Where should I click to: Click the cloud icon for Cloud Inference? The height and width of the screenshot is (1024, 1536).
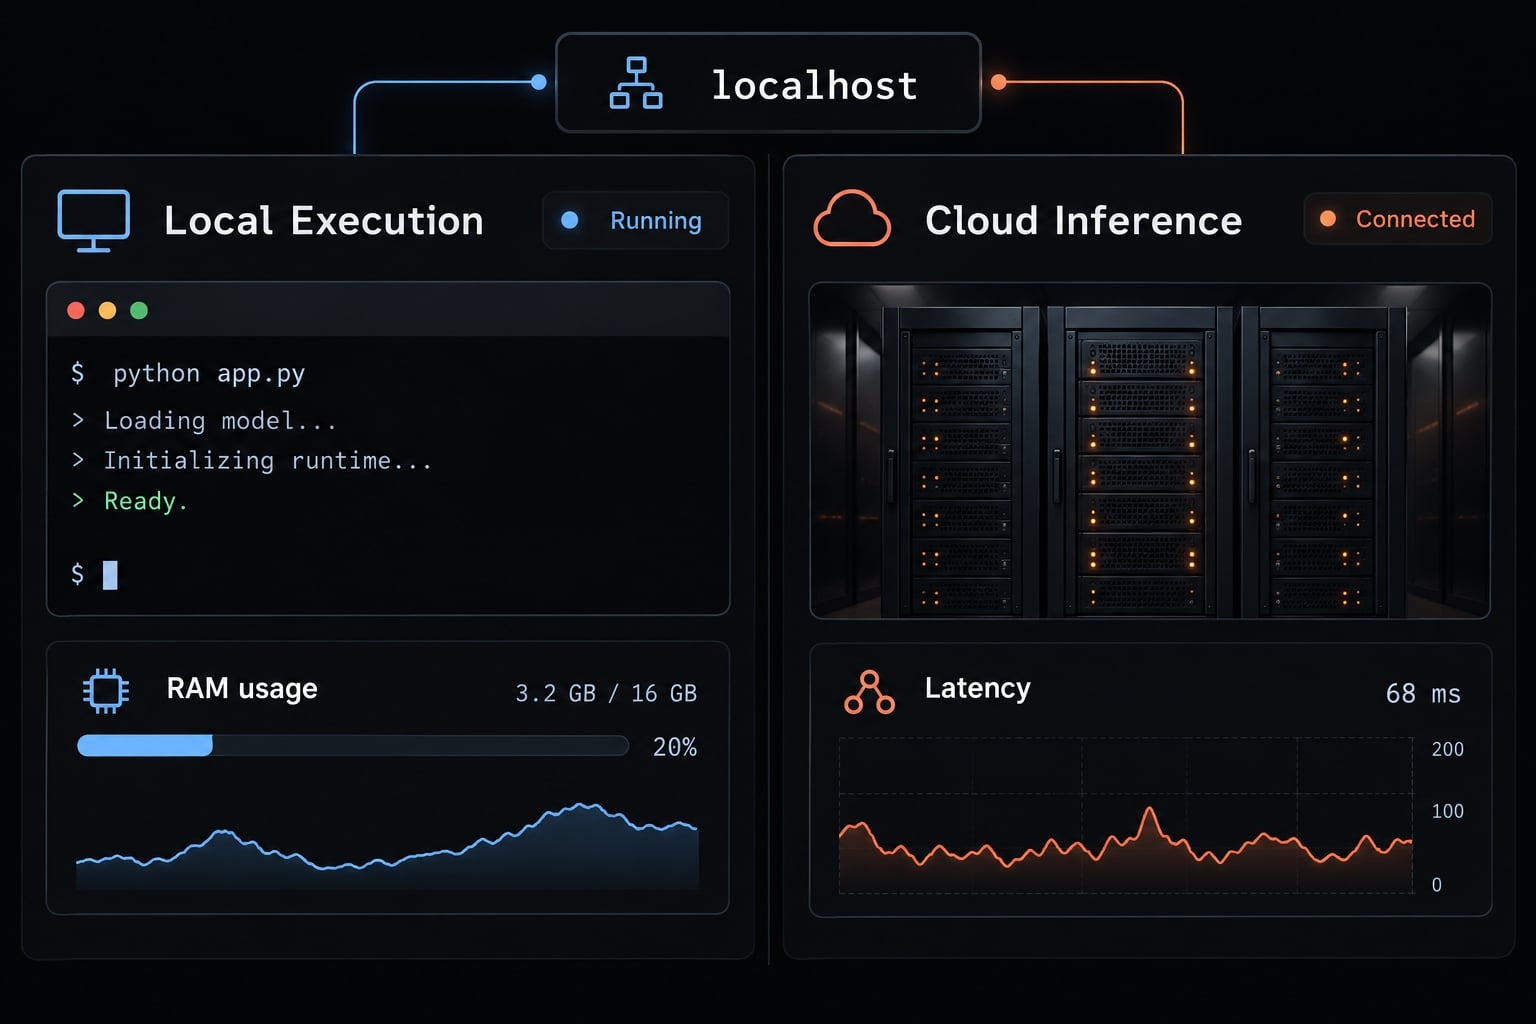tap(852, 218)
